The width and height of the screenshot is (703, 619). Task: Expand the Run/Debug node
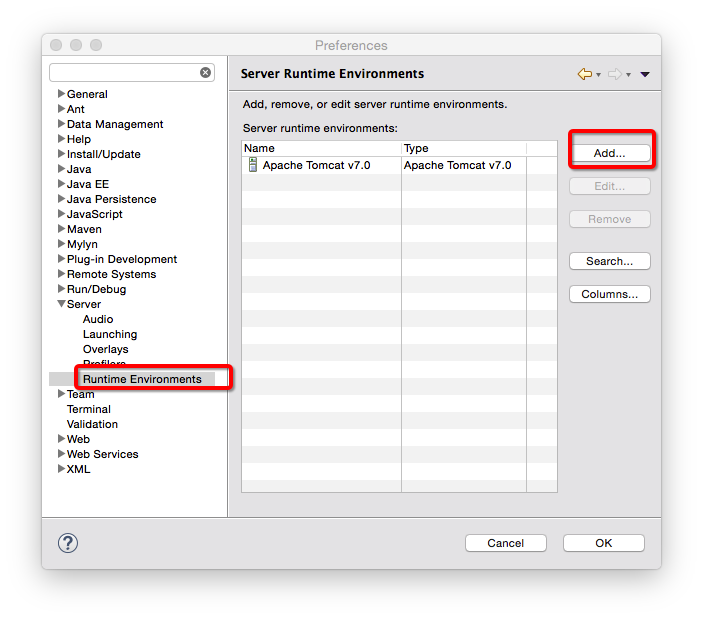[x=61, y=289]
